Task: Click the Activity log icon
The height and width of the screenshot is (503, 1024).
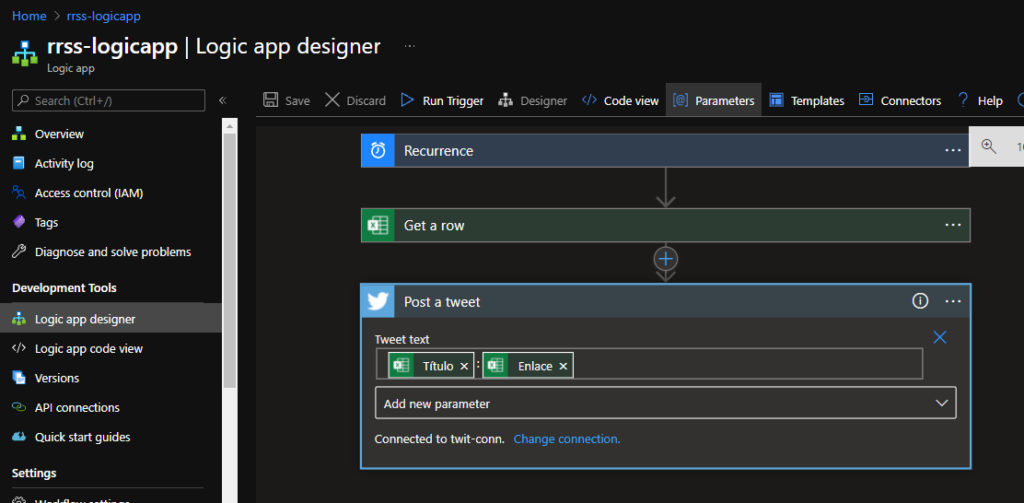Action: click(19, 163)
